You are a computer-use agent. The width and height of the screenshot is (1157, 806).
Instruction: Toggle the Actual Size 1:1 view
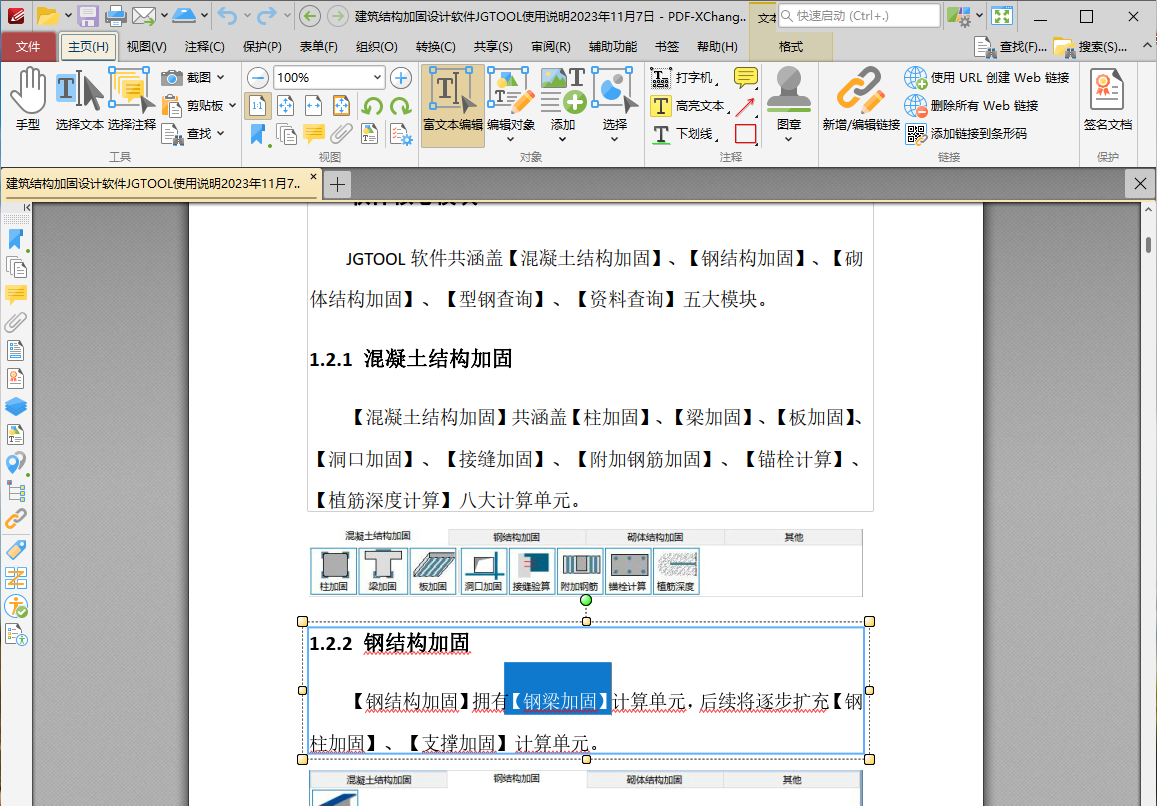(x=257, y=106)
